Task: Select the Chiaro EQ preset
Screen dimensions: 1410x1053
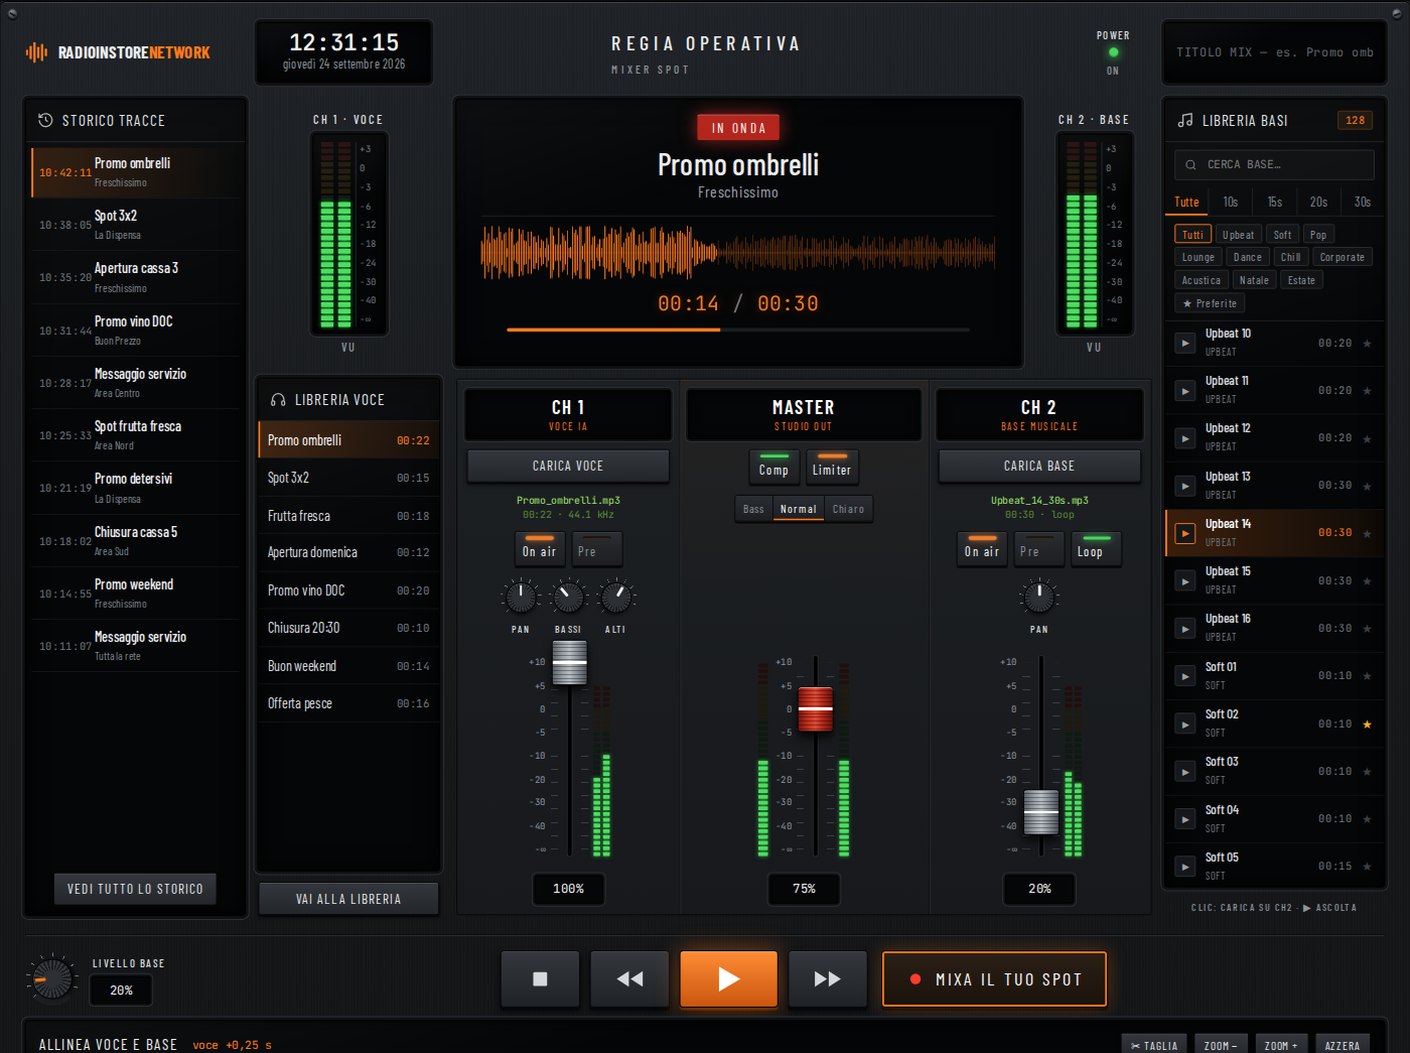Action: click(x=848, y=509)
